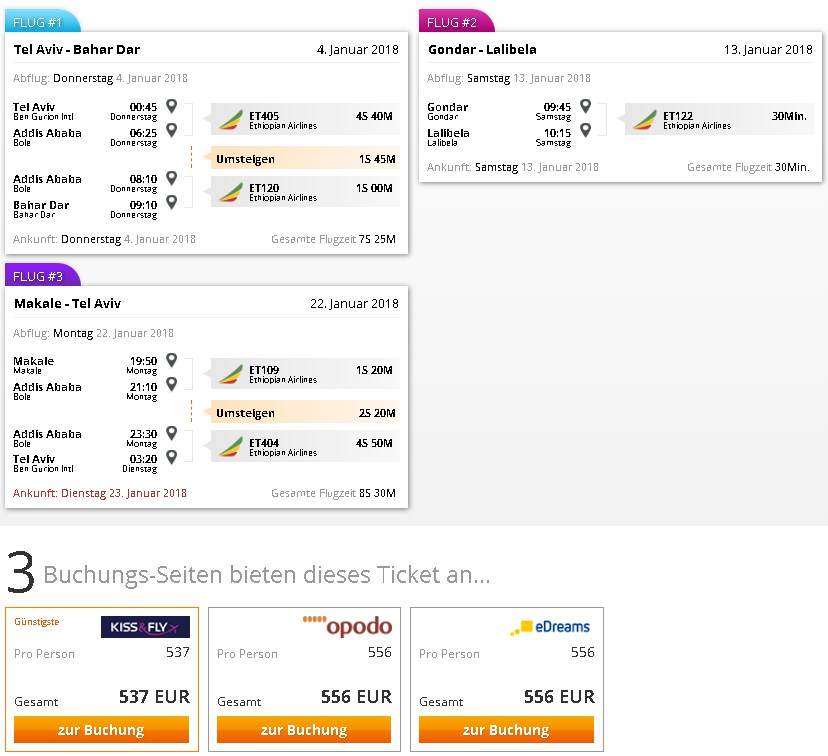
Task: Click the location pin next to Gondar 09:45
Action: (x=586, y=106)
